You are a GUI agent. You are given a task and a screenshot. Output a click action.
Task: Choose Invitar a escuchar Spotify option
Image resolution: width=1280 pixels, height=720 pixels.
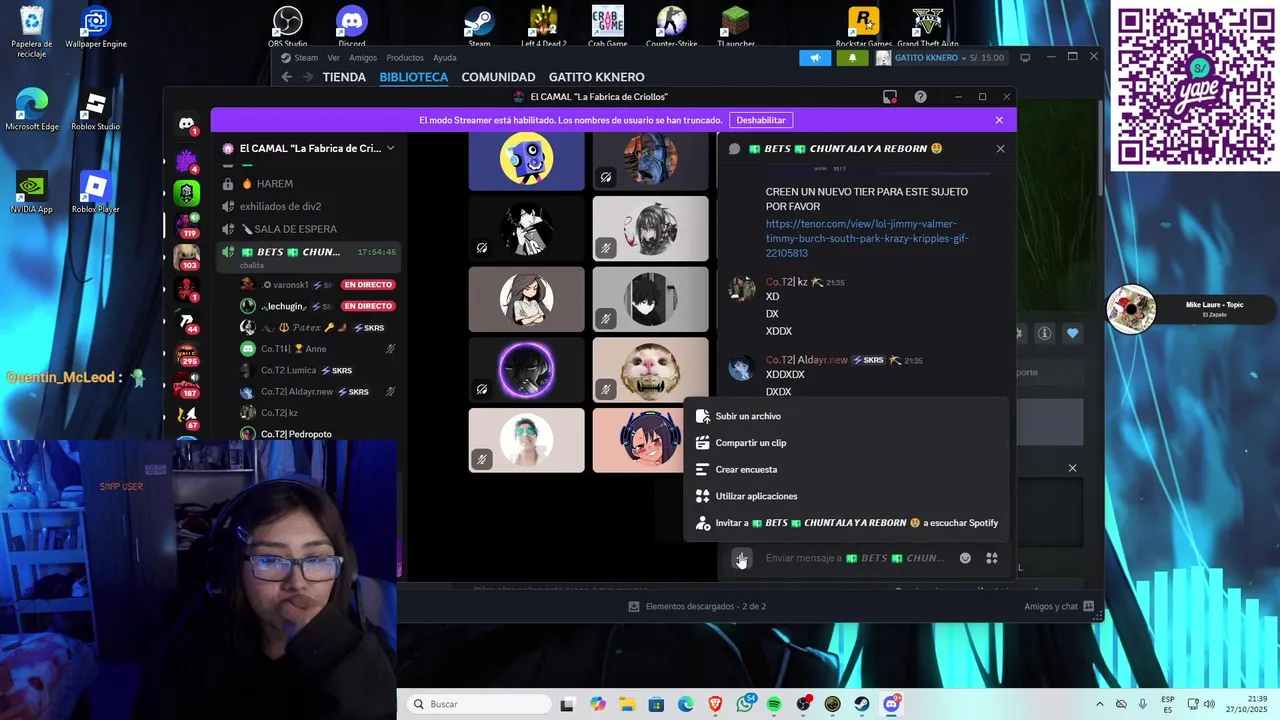coord(847,523)
